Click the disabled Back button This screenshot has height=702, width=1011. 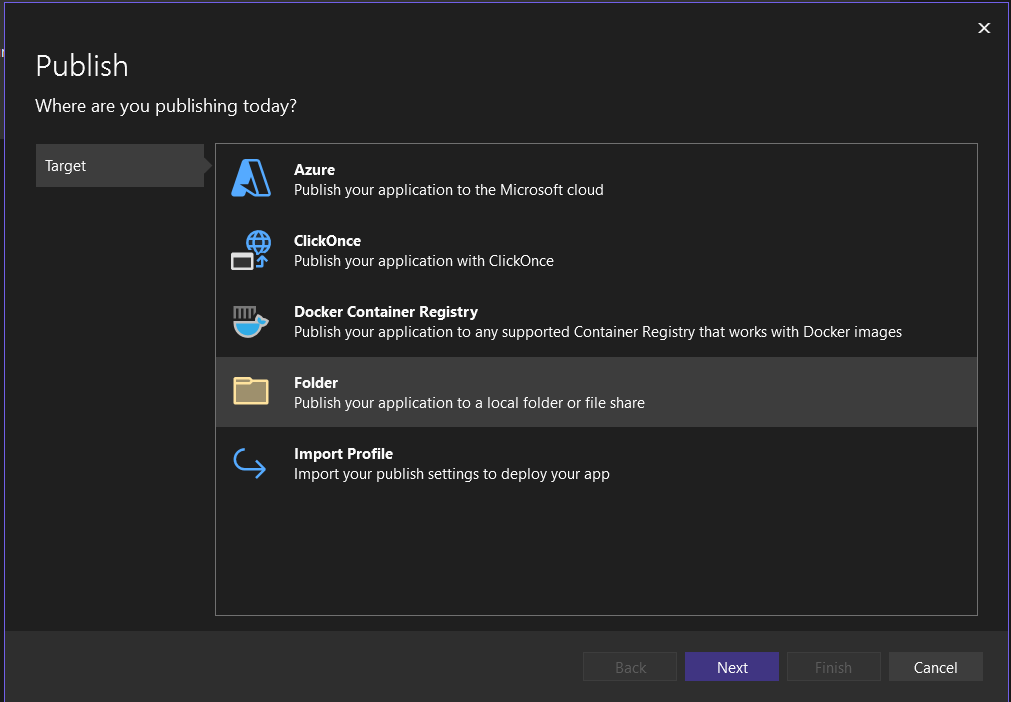click(630, 667)
